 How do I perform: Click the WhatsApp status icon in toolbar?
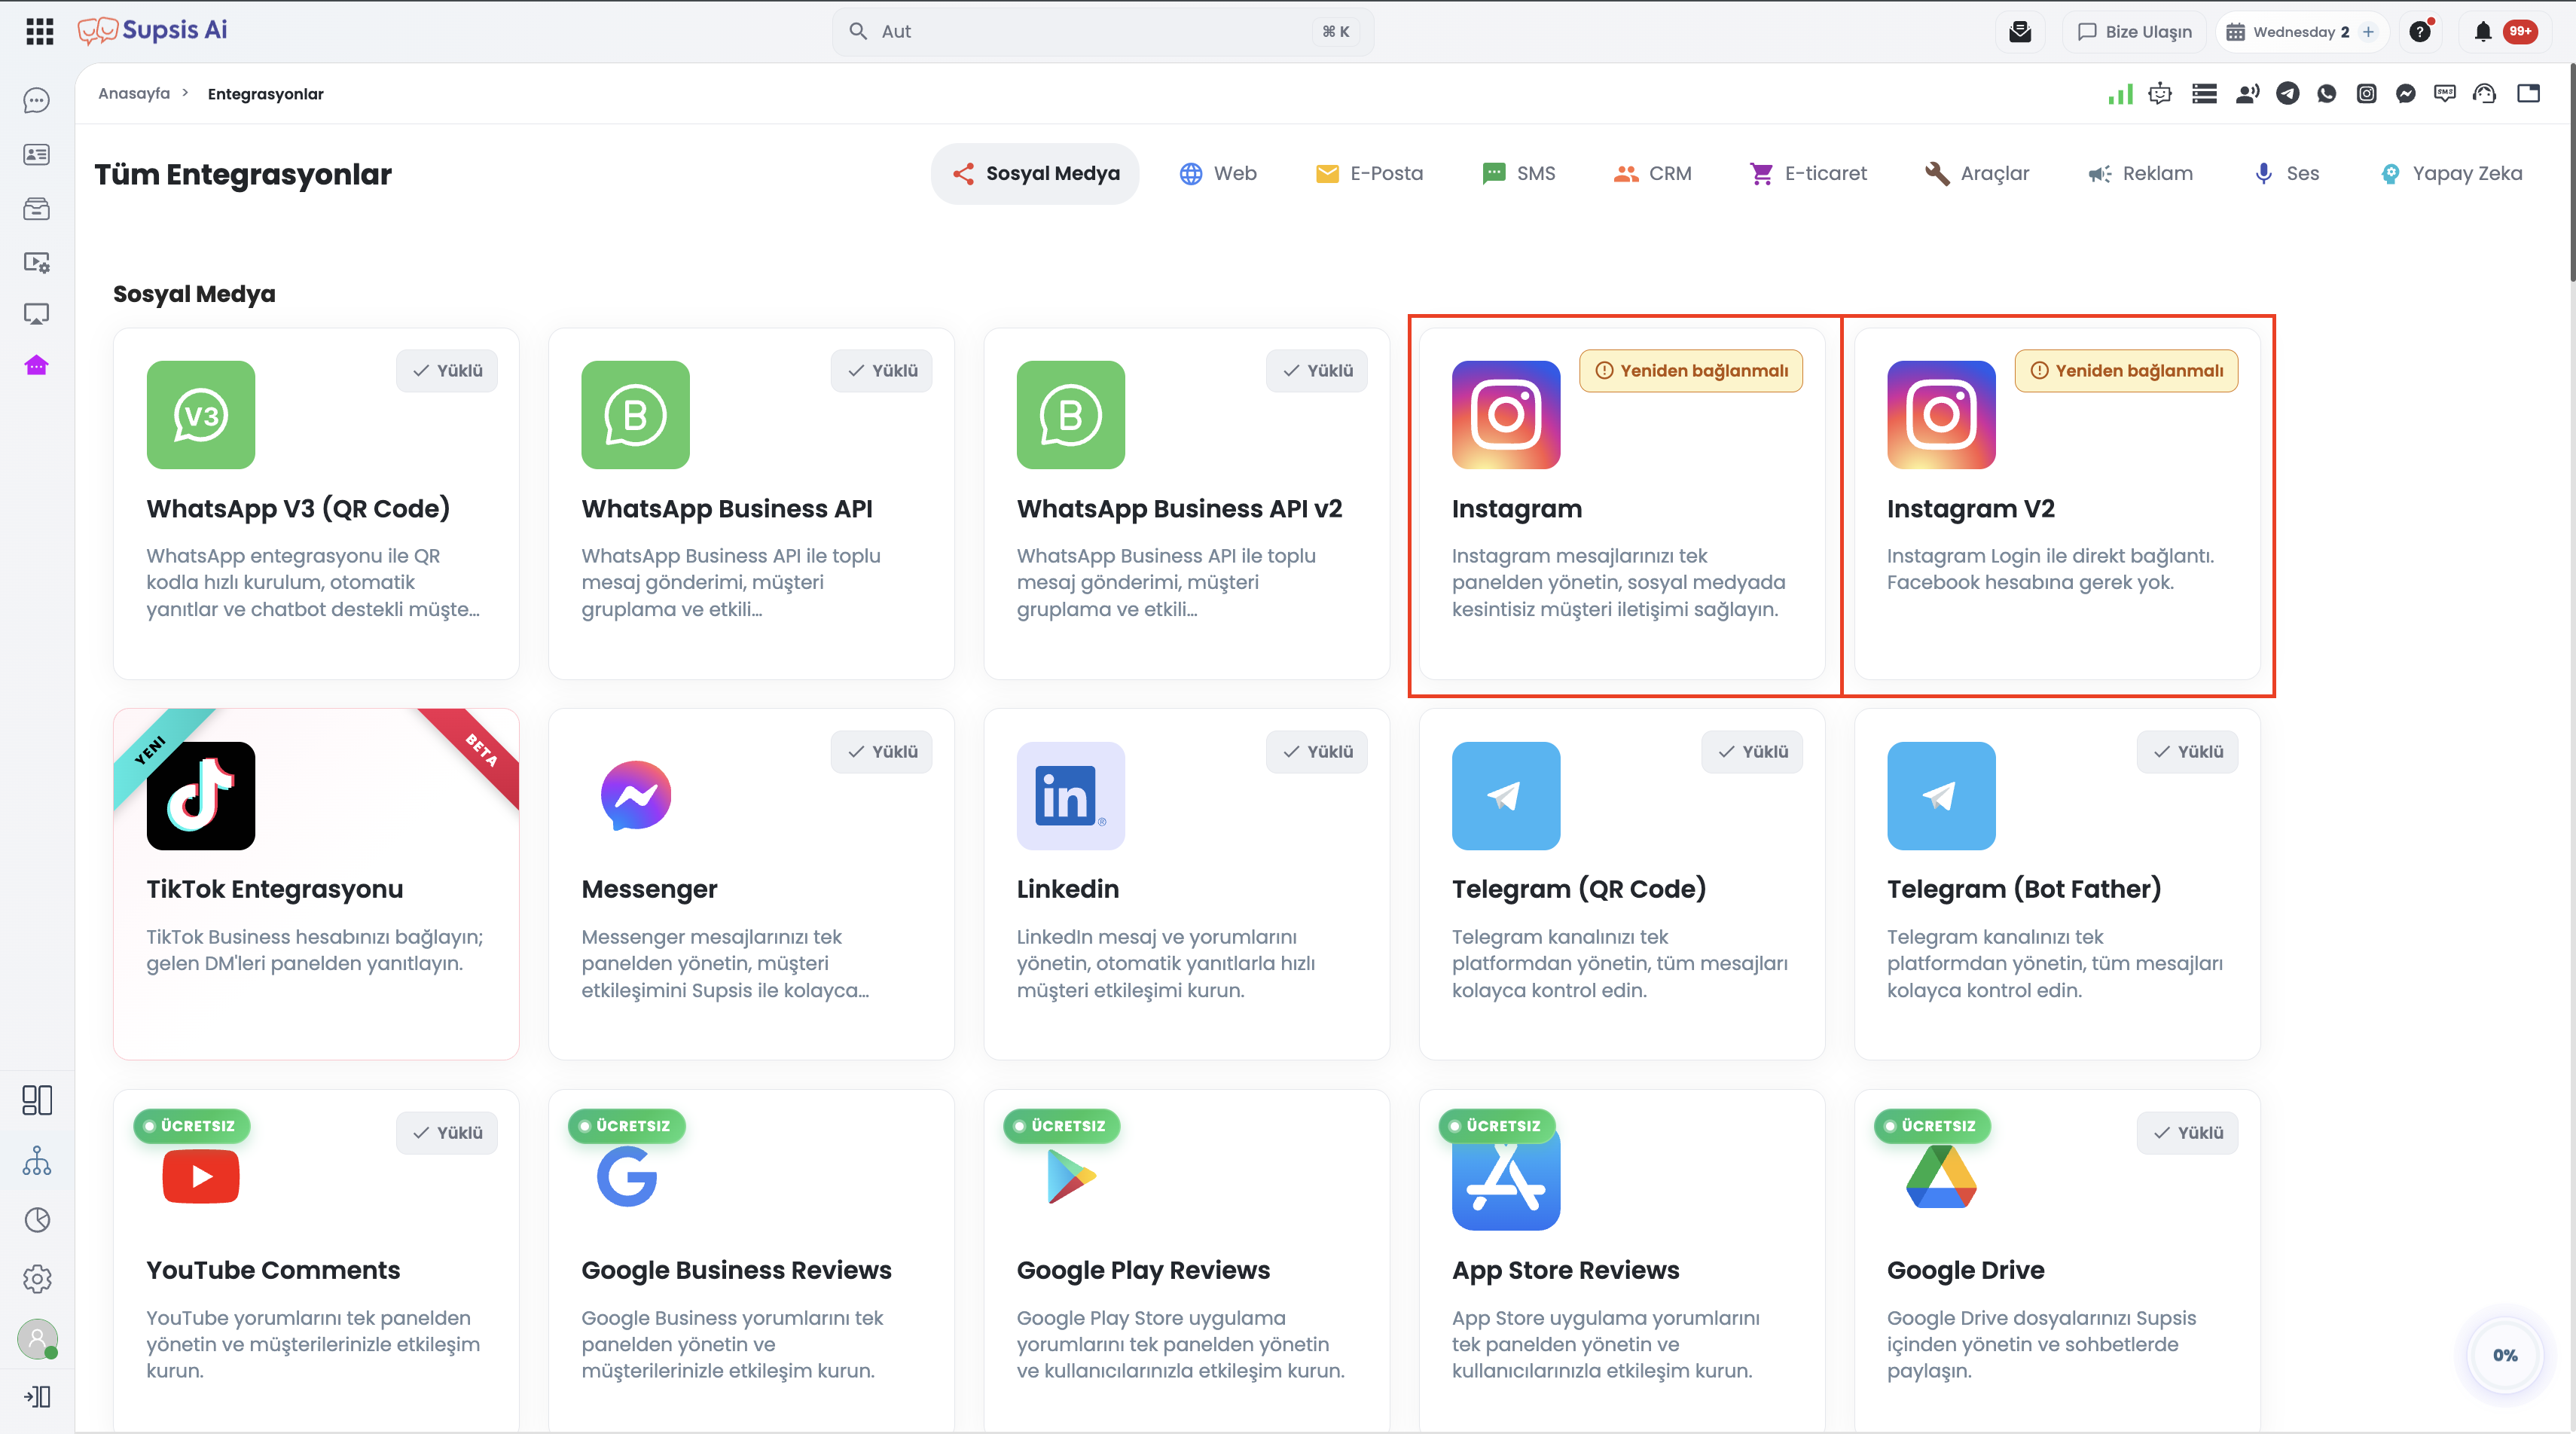point(2326,93)
